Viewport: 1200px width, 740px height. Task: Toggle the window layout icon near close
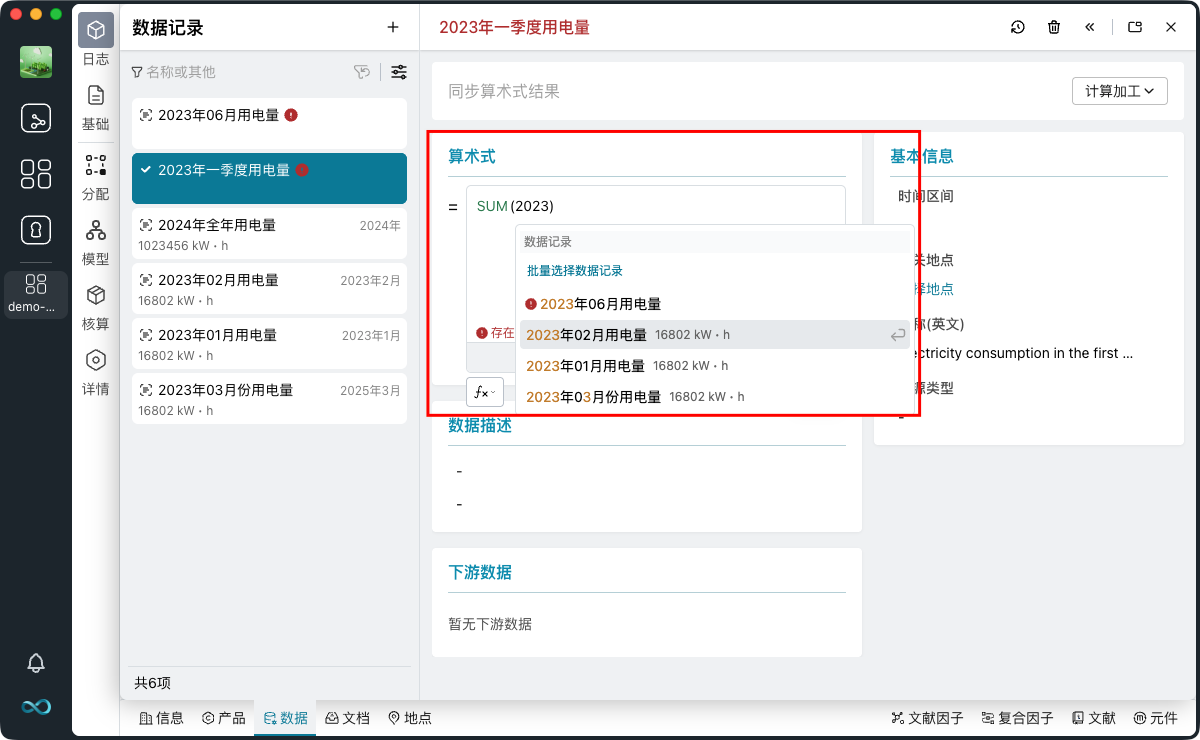pyautogui.click(x=1135, y=28)
